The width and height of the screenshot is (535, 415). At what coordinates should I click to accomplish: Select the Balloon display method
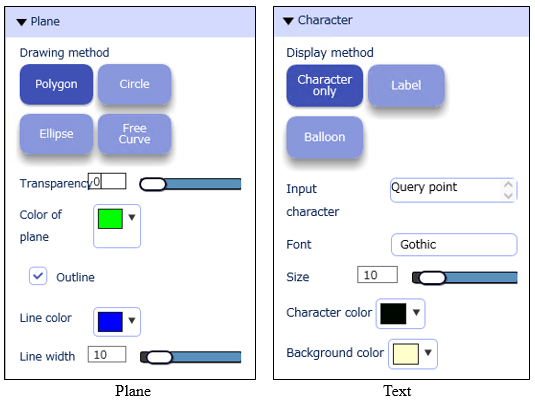[x=324, y=137]
